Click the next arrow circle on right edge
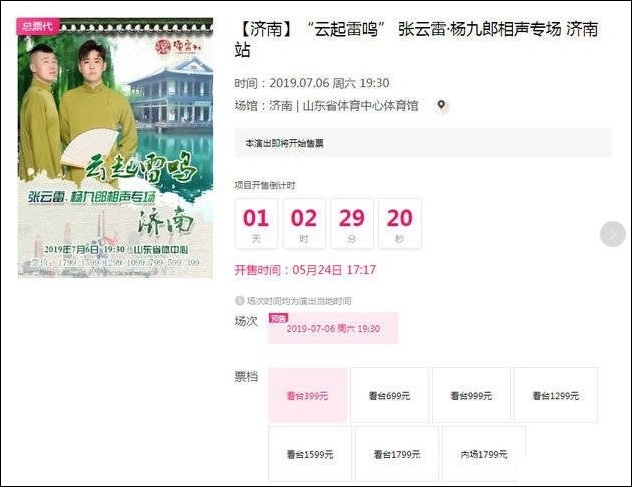 click(613, 234)
